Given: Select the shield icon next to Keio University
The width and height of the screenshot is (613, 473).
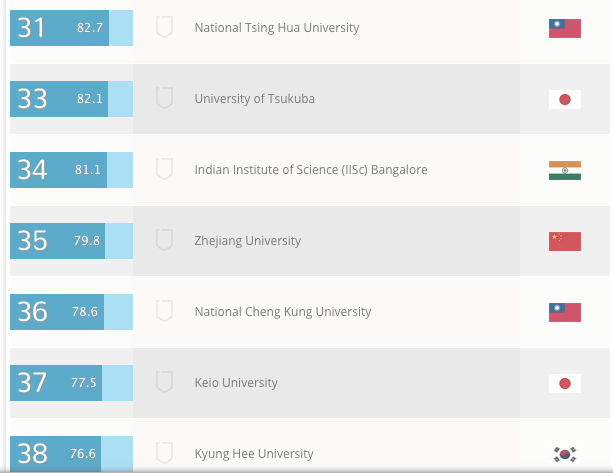Looking at the screenshot, I should tap(165, 383).
